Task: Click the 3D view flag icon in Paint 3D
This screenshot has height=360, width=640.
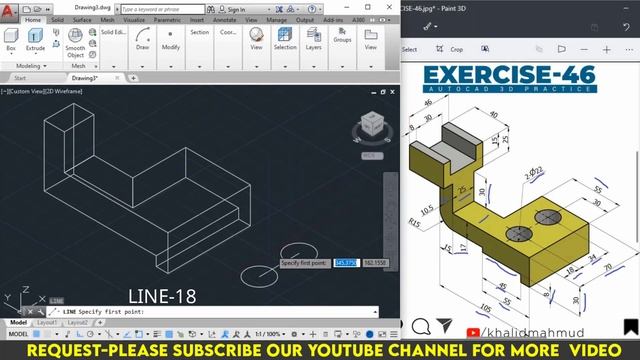Action: pyautogui.click(x=562, y=49)
